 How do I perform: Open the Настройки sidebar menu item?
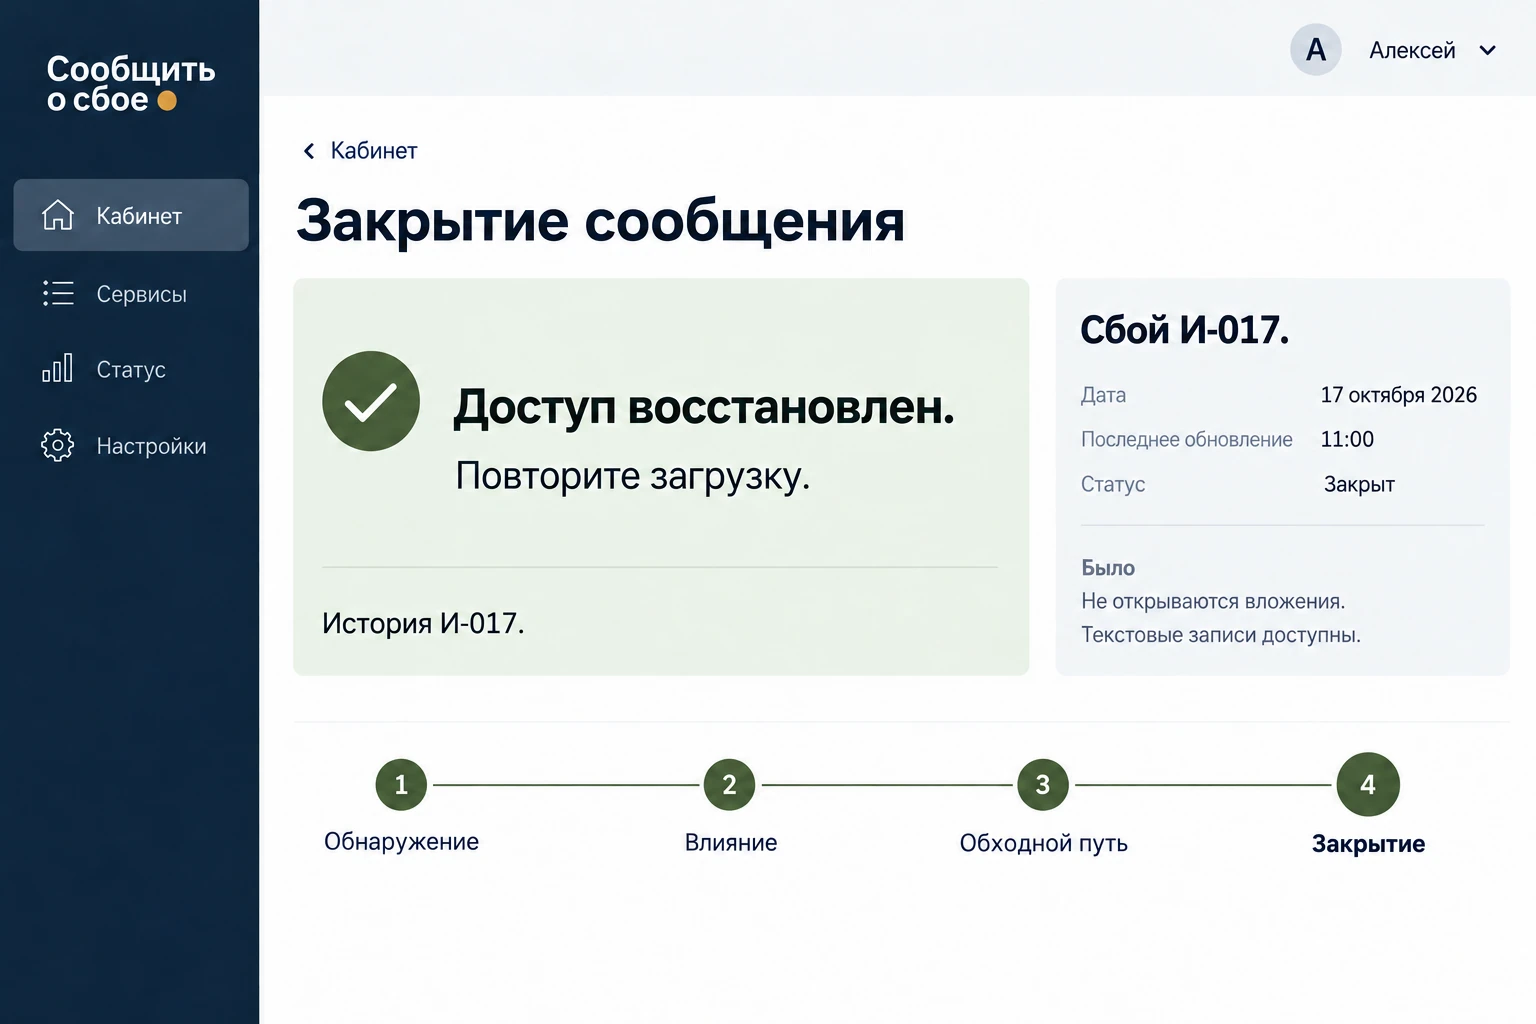[131, 446]
